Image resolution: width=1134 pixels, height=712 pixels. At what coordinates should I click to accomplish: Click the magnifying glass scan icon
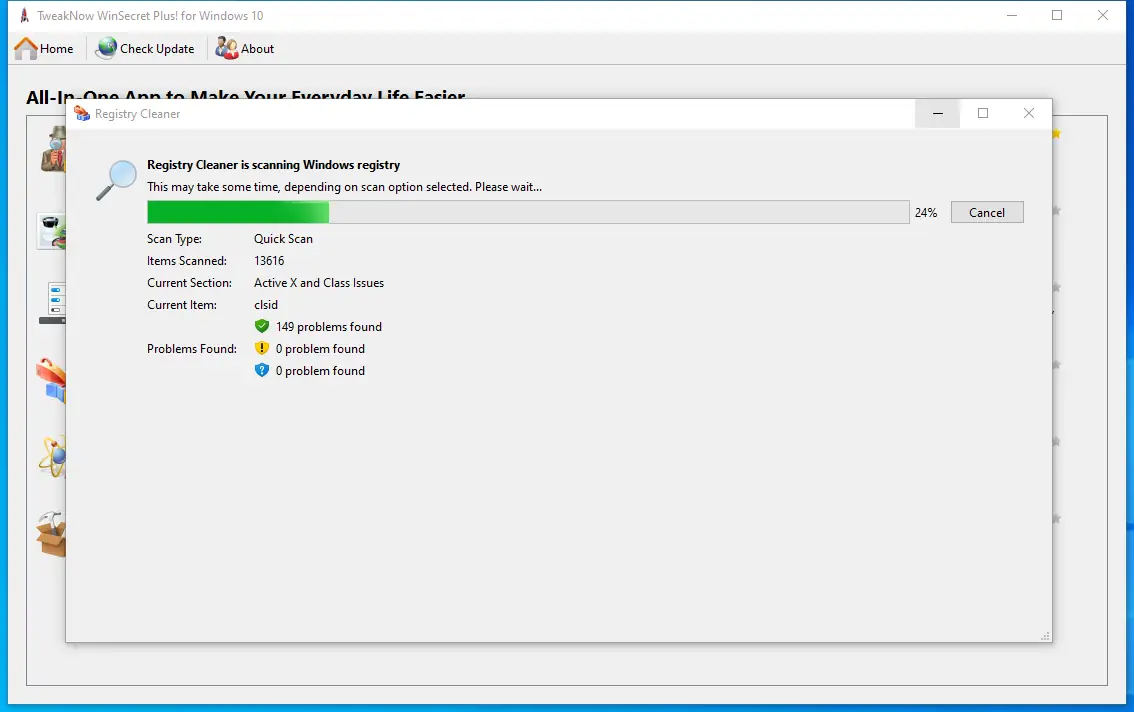point(116,179)
